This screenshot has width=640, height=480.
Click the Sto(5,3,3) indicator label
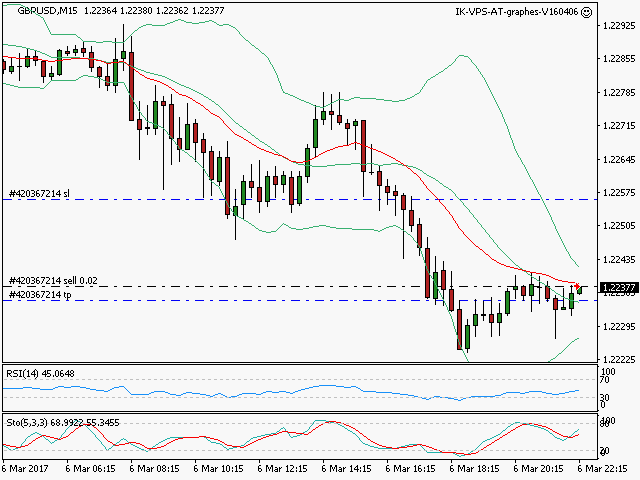(62, 422)
